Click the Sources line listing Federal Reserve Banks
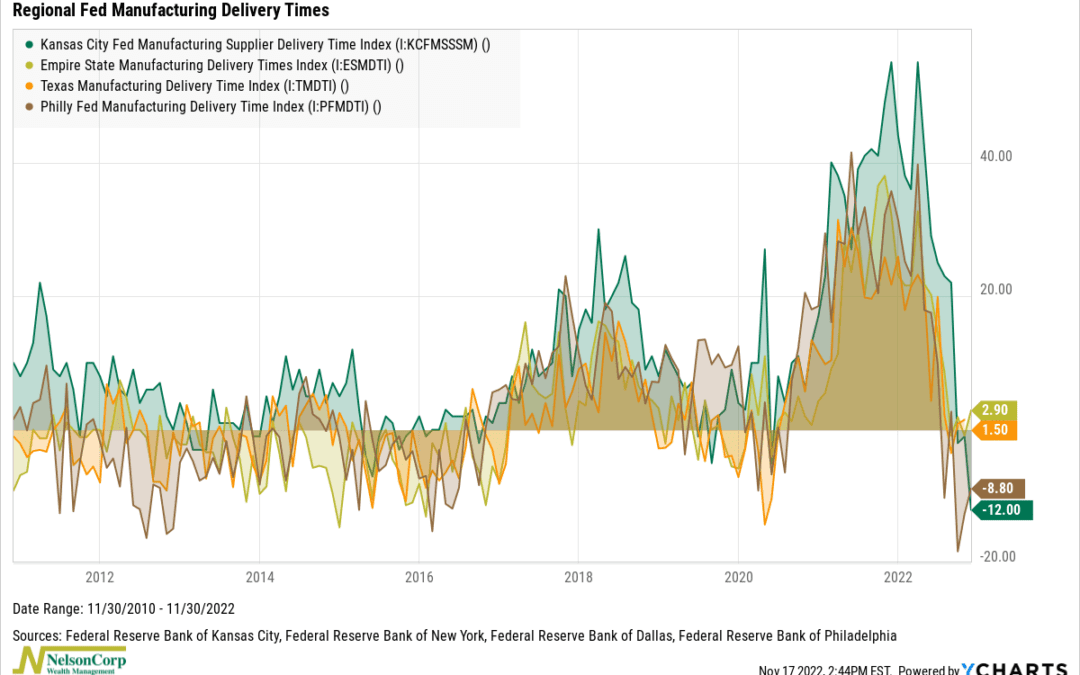The width and height of the screenshot is (1080, 675). coord(454,635)
